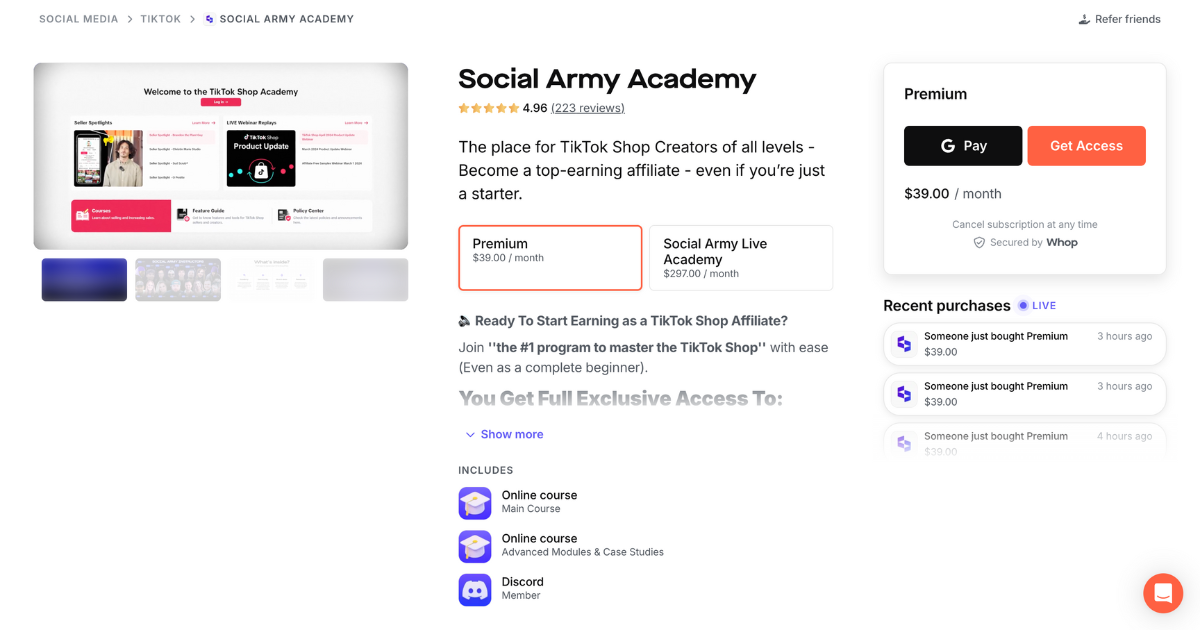Select the Premium $39.00 plan option
Viewport: 1200px width, 630px height.
(550, 257)
